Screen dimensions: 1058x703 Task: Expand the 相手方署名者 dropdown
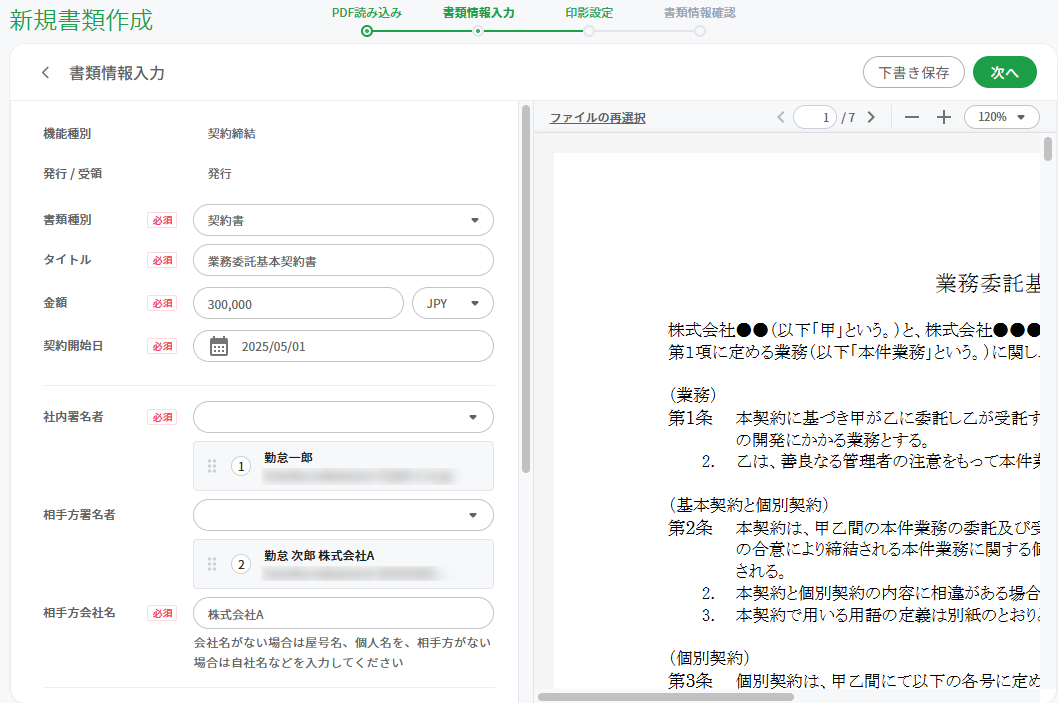point(343,515)
